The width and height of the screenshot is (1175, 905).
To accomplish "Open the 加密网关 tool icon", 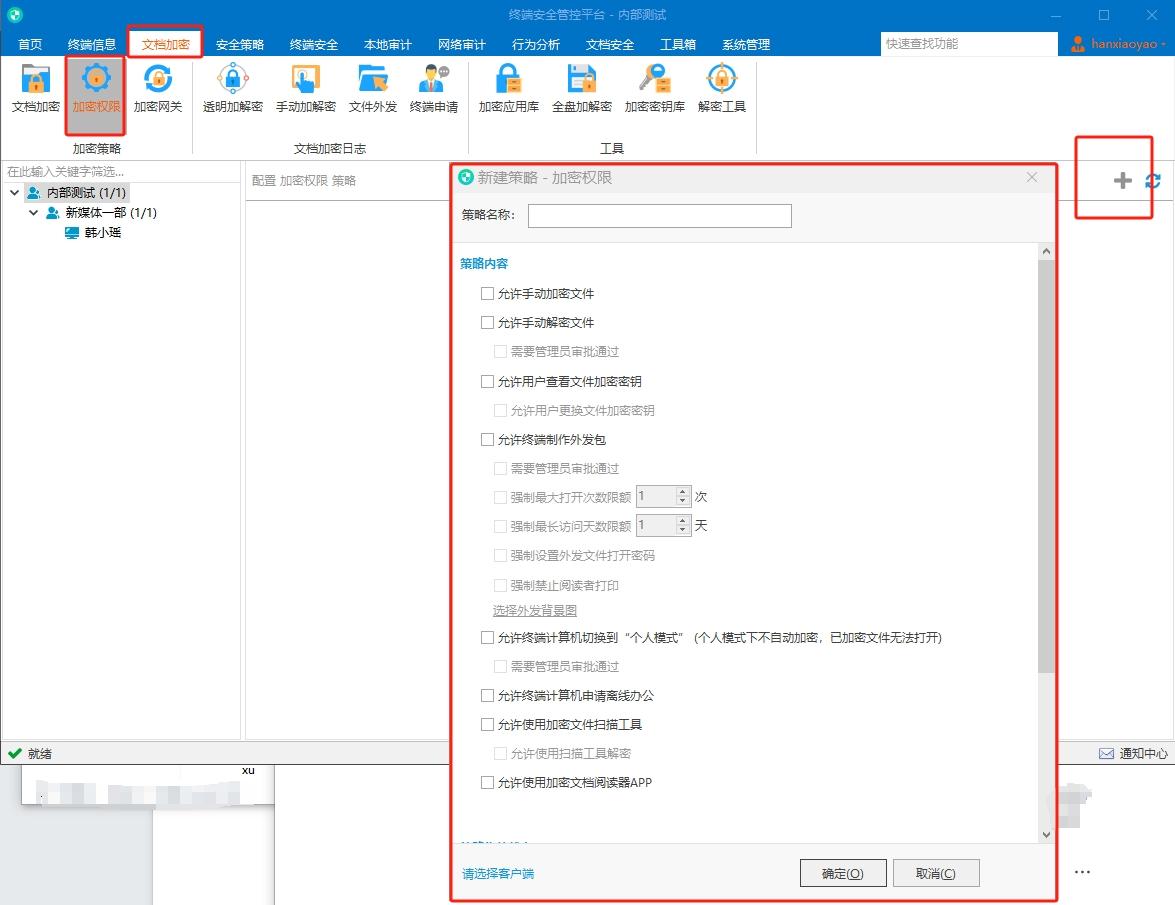I will coord(157,88).
